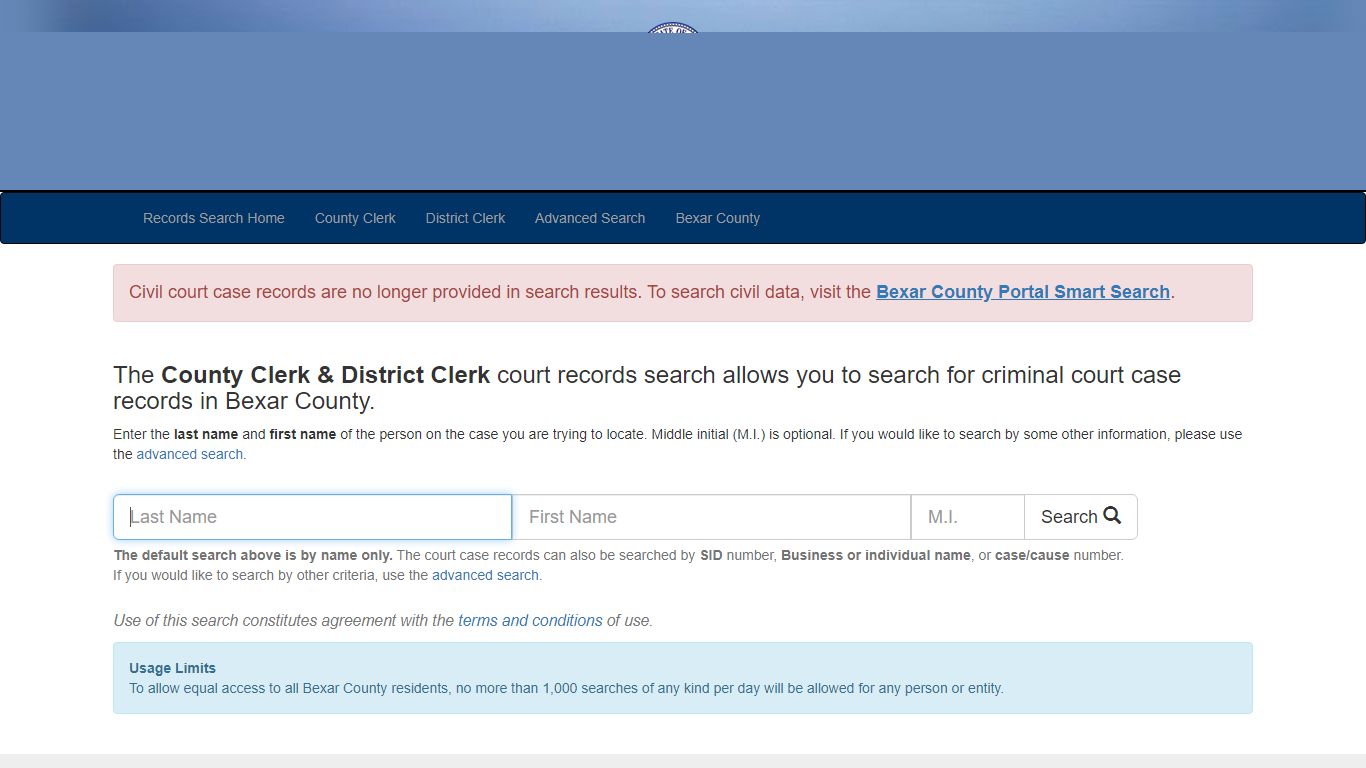Image resolution: width=1366 pixels, height=768 pixels.
Task: Focus the First Name field
Action: coord(711,517)
